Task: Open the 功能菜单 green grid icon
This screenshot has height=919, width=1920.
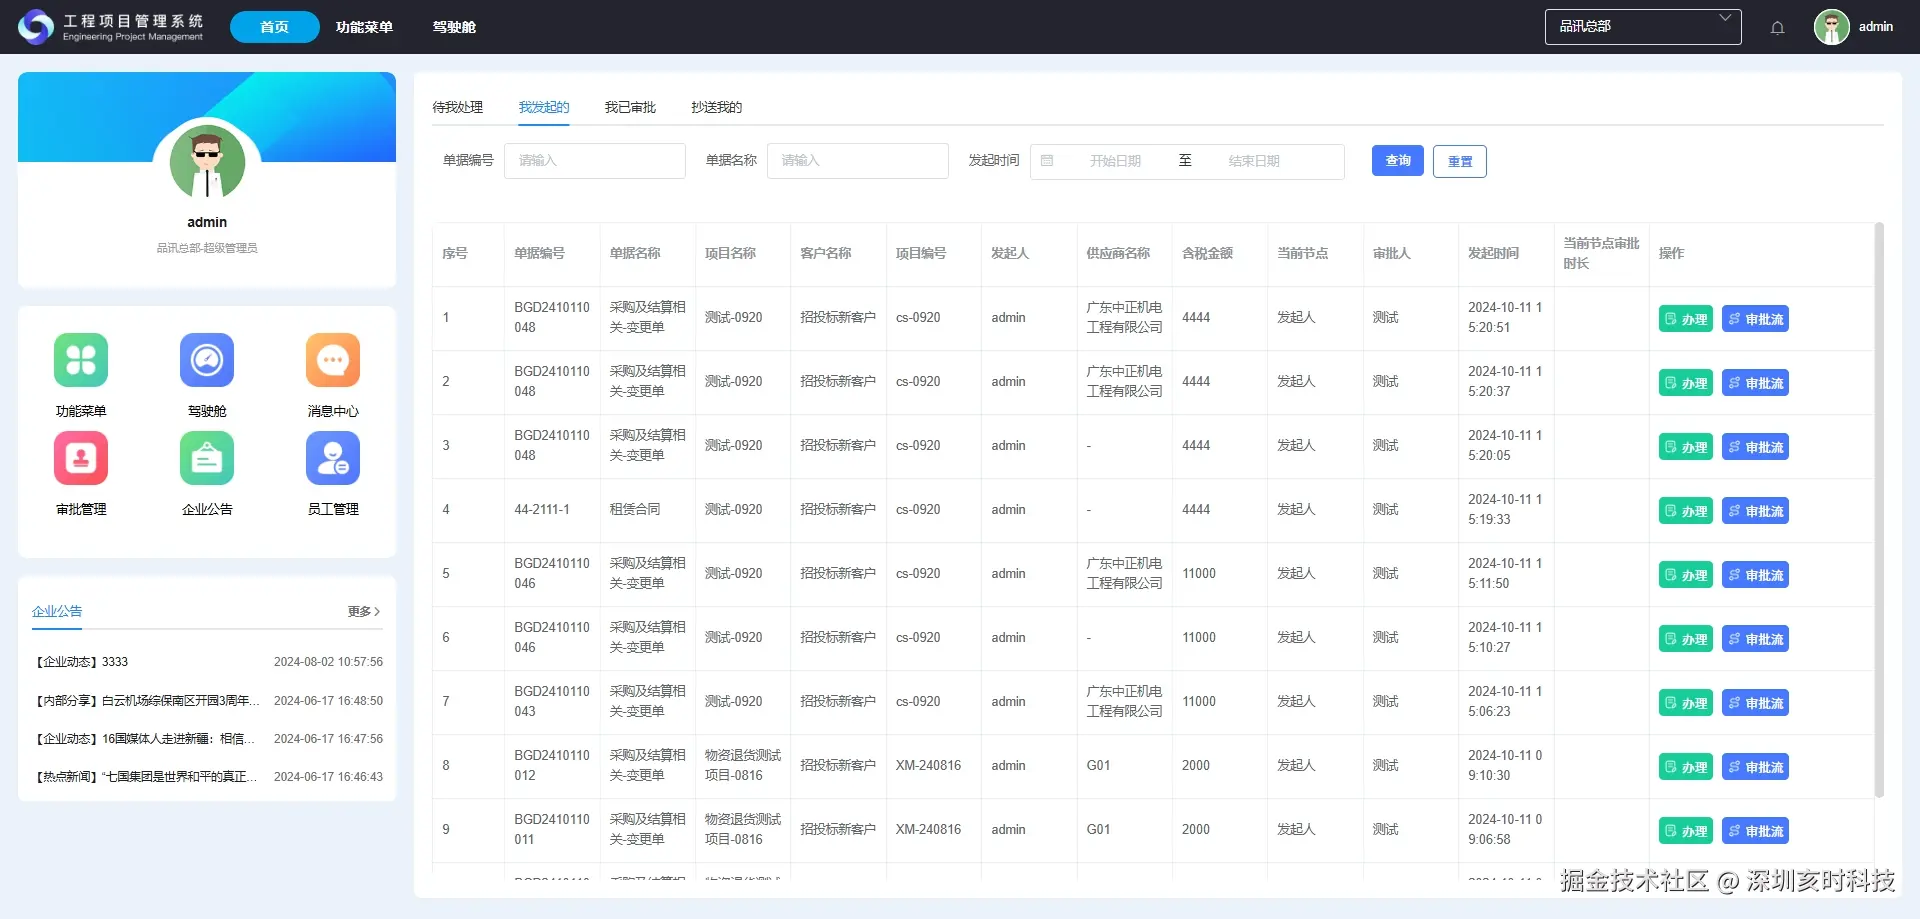Action: coord(81,360)
